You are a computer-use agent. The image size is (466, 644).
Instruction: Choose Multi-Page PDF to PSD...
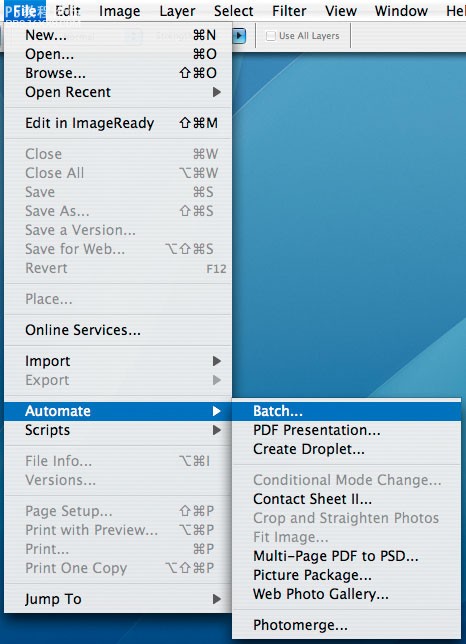pyautogui.click(x=346, y=556)
